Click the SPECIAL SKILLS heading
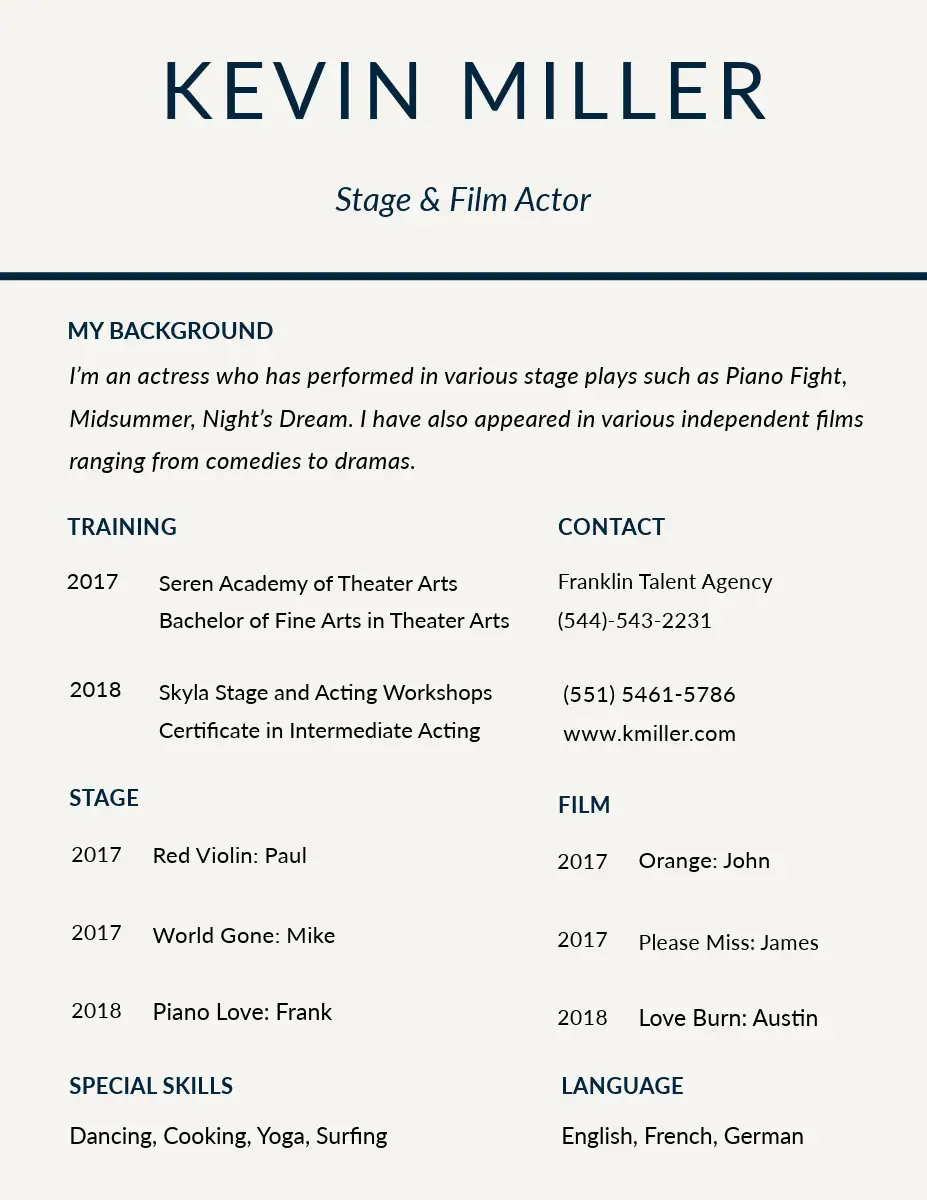927x1200 pixels. [151, 1086]
